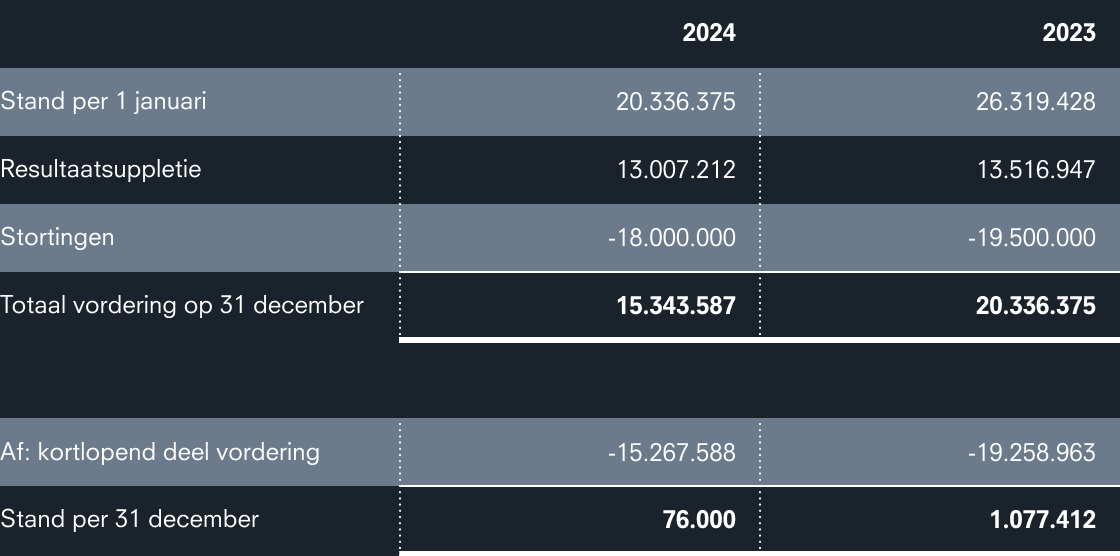Click the 2023 column header
This screenshot has height=556, width=1120.
tap(1068, 33)
